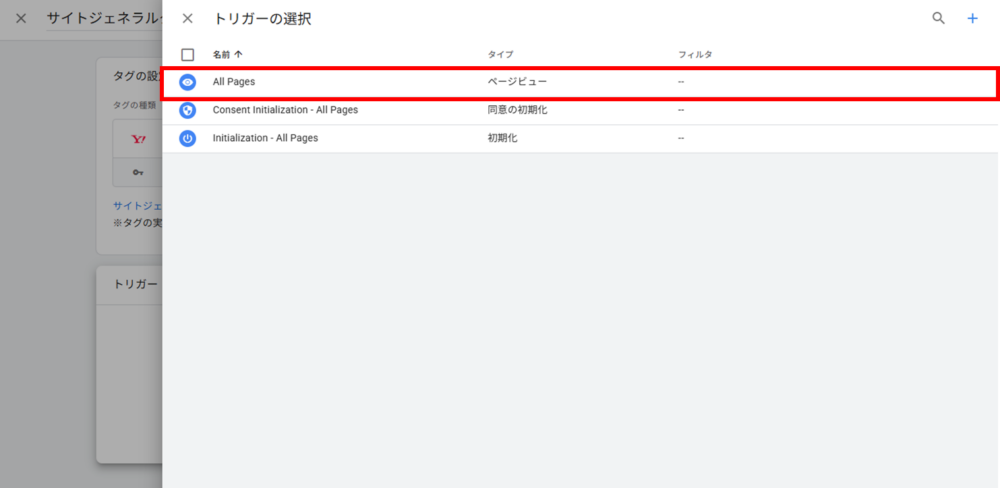Viewport: 1000px width, 488px height.
Task: Click the タイプ column header
Action: pyautogui.click(x=500, y=55)
